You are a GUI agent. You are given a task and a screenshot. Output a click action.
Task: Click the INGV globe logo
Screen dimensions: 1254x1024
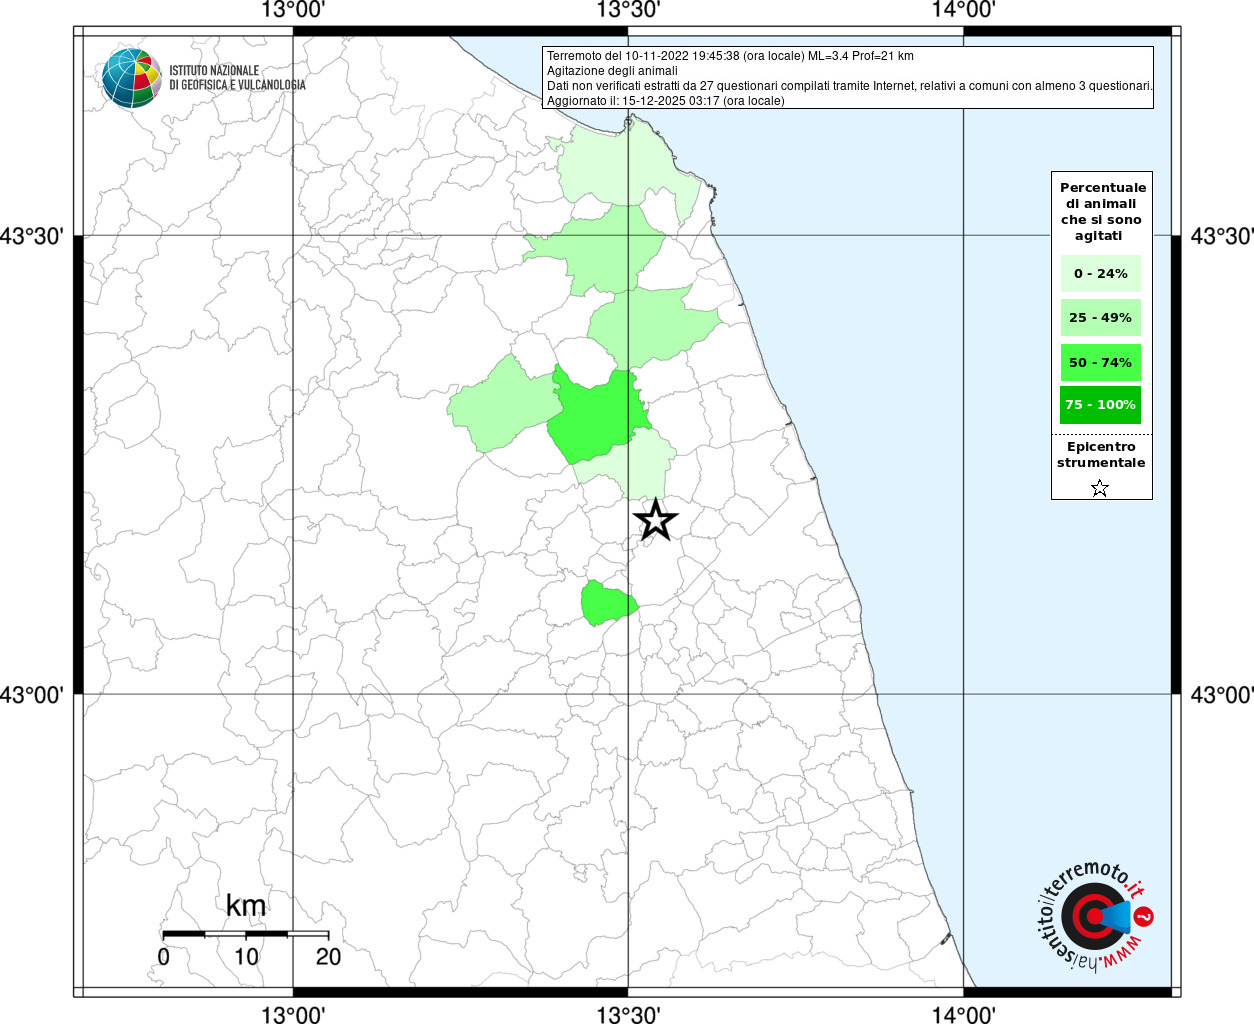(x=131, y=78)
